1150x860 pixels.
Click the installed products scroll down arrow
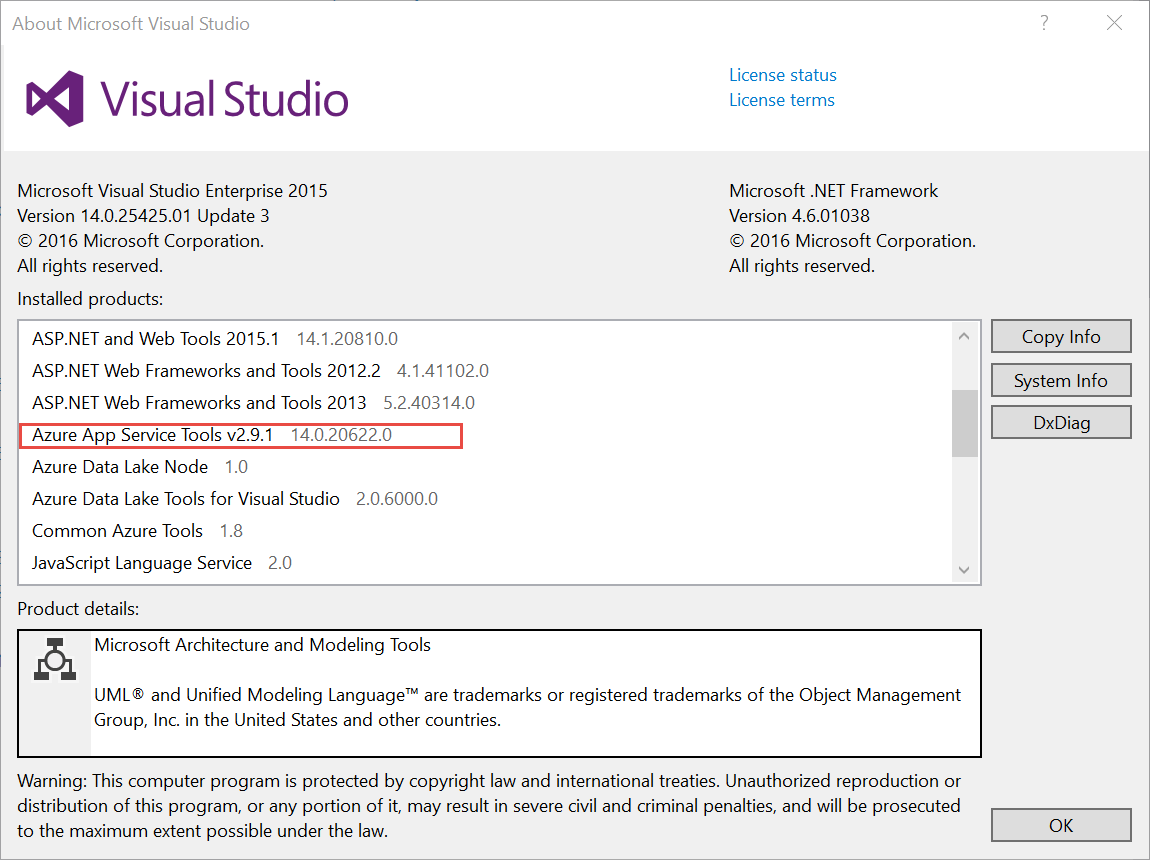964,570
